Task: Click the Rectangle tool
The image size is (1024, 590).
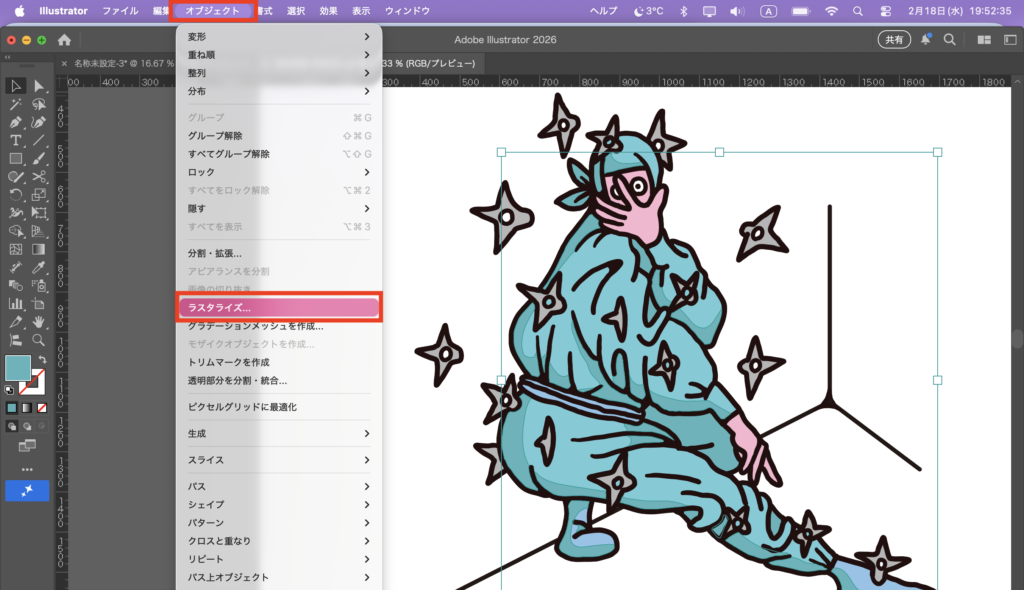Action: [x=16, y=158]
